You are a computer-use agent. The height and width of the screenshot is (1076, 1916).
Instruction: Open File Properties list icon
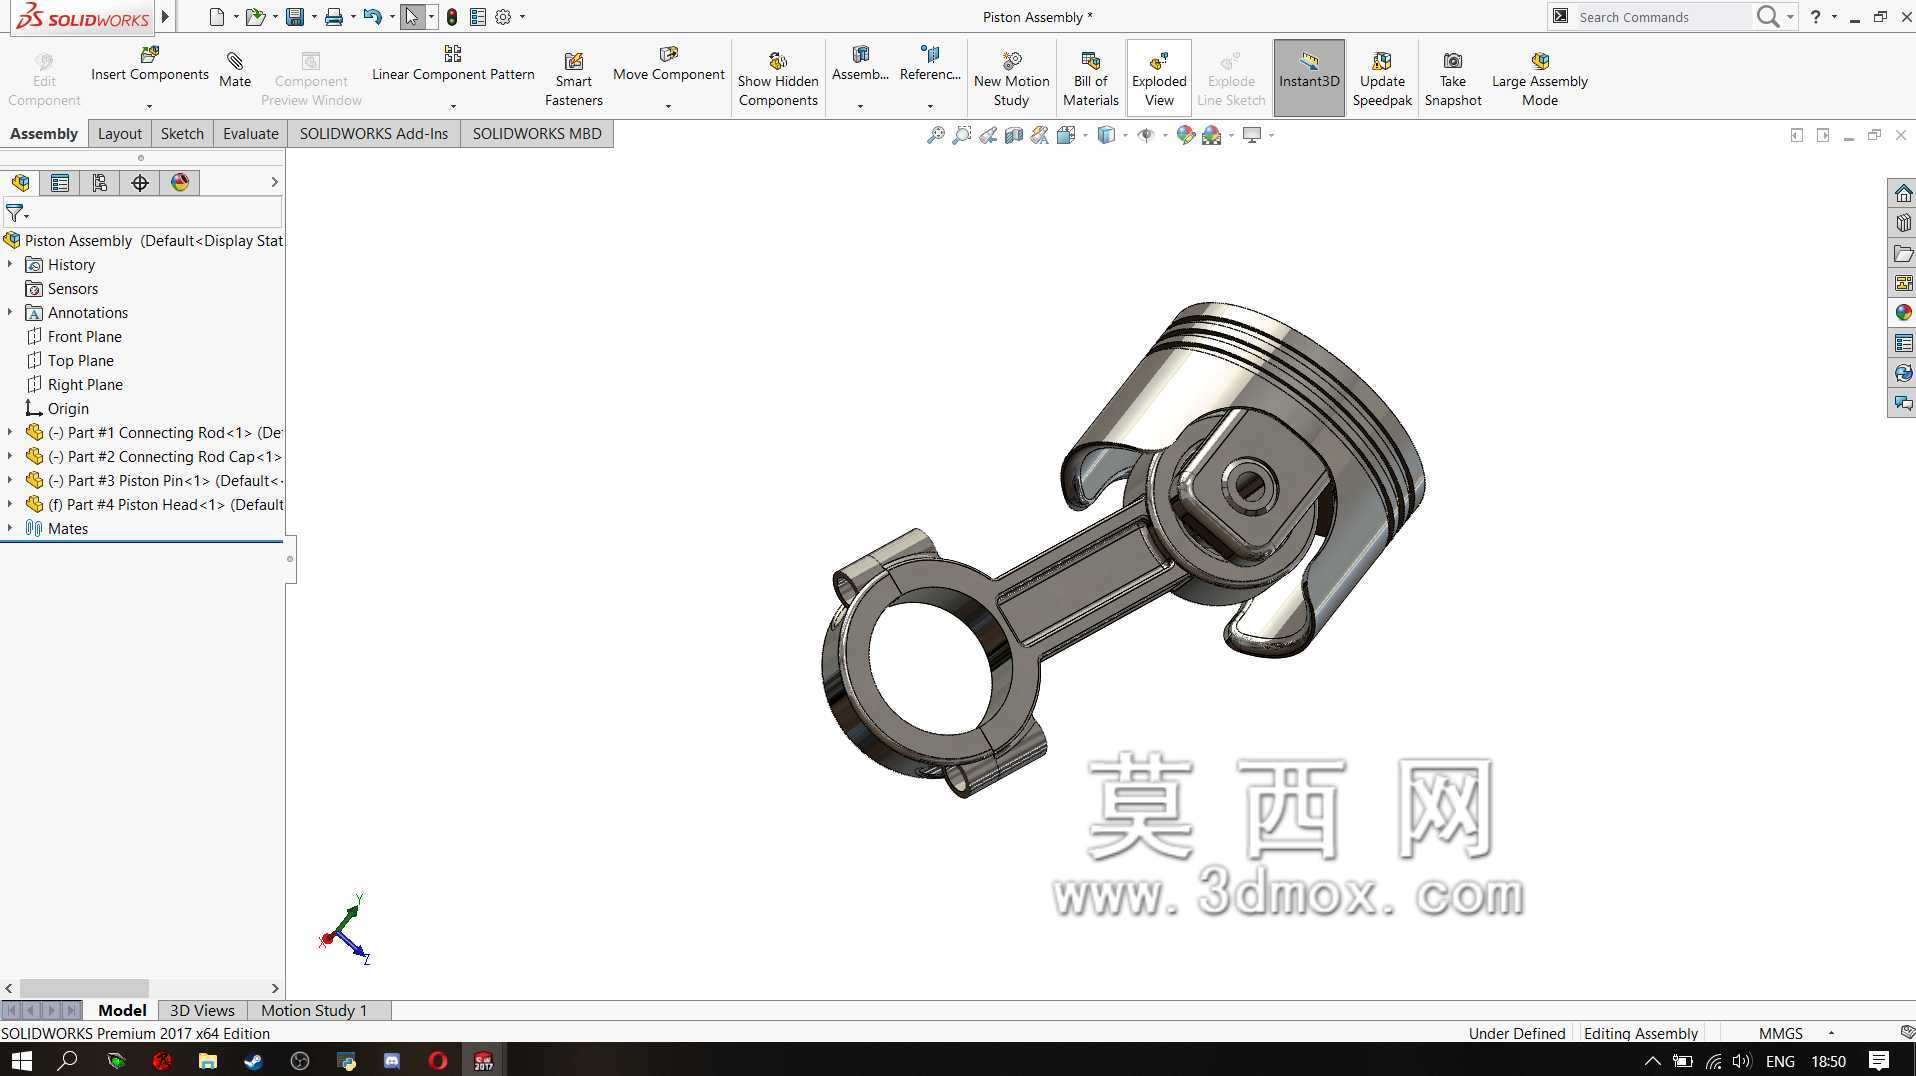point(478,17)
